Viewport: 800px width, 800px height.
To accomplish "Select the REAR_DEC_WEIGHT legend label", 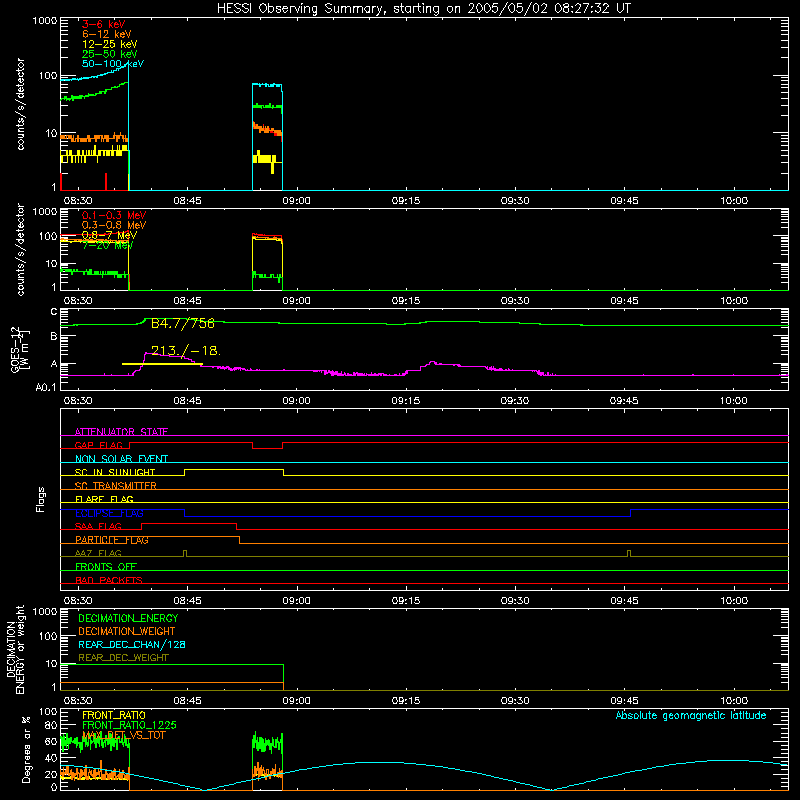I will point(123,658).
